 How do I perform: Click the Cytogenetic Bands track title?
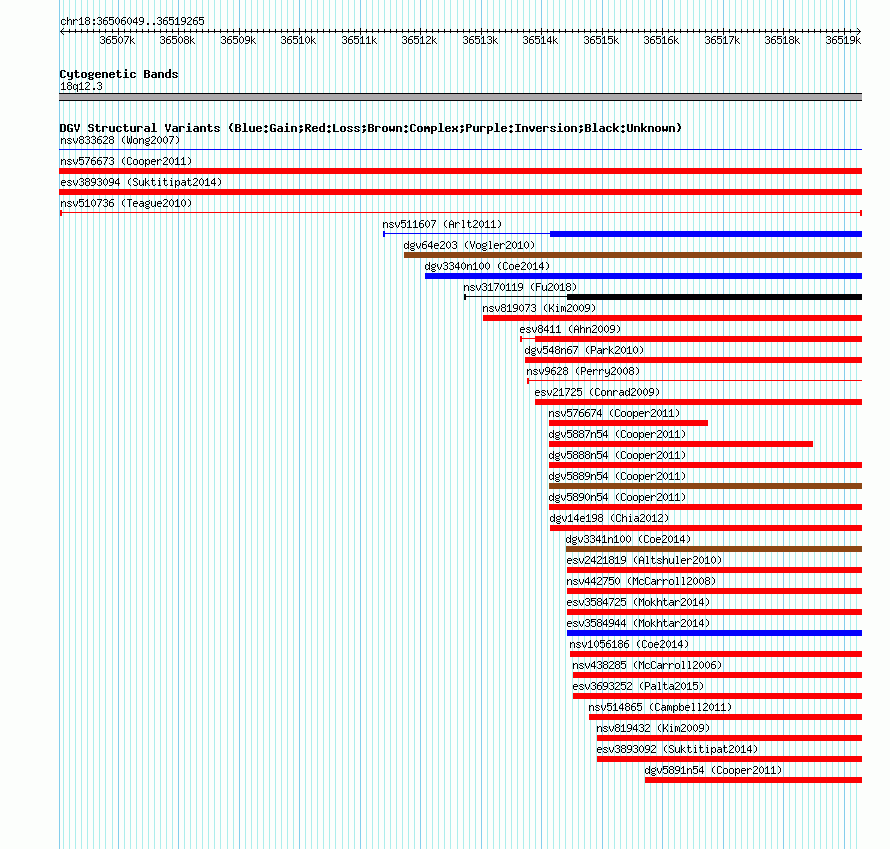(119, 74)
